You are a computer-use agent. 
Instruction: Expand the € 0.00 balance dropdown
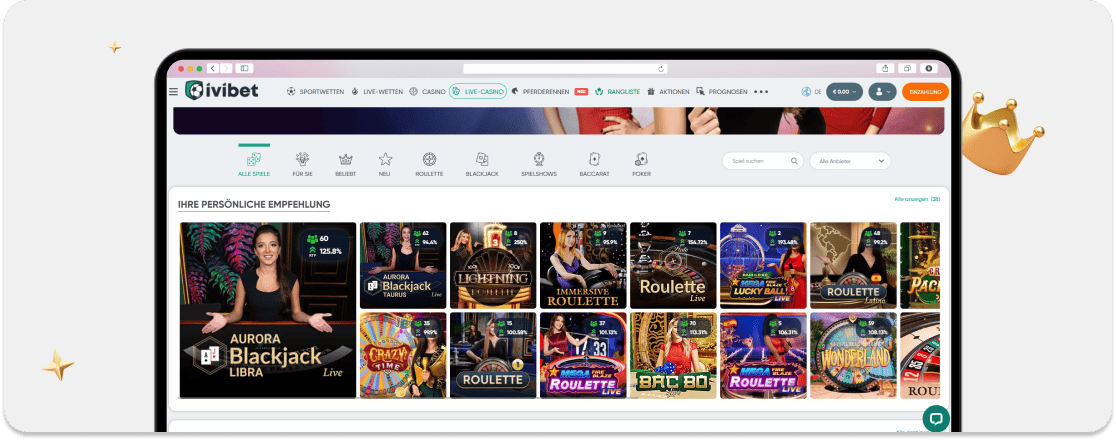(x=844, y=92)
